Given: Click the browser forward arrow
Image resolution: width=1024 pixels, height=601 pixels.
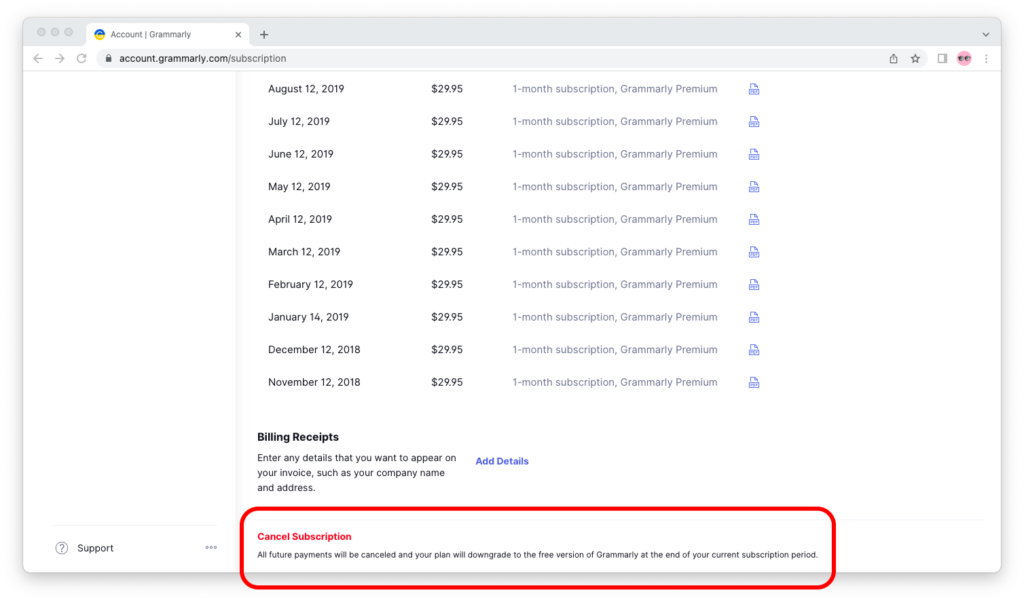Looking at the screenshot, I should [x=59, y=58].
